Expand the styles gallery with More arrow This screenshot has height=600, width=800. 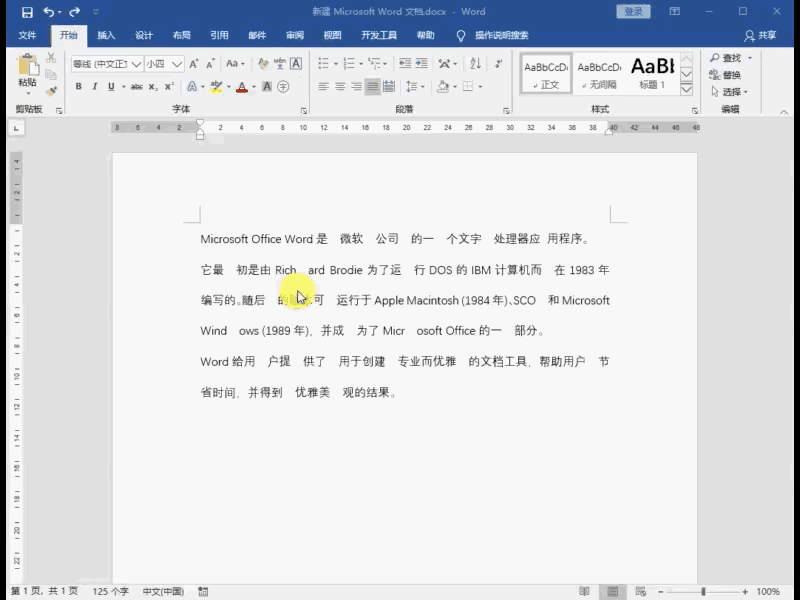pos(687,89)
